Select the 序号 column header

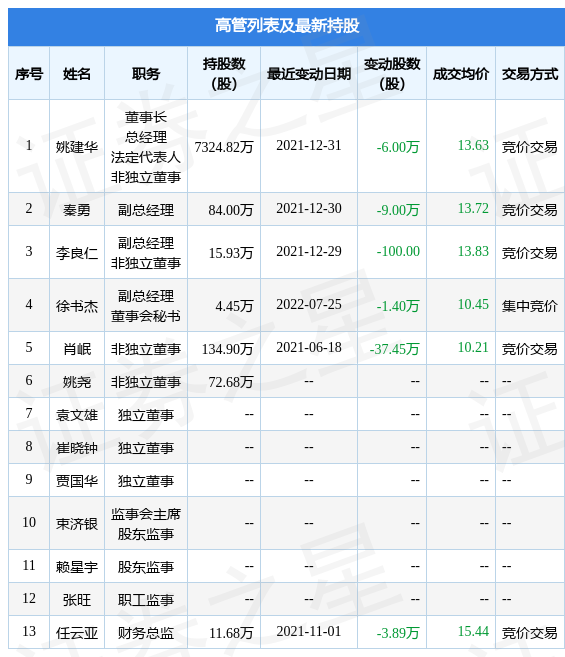point(29,74)
